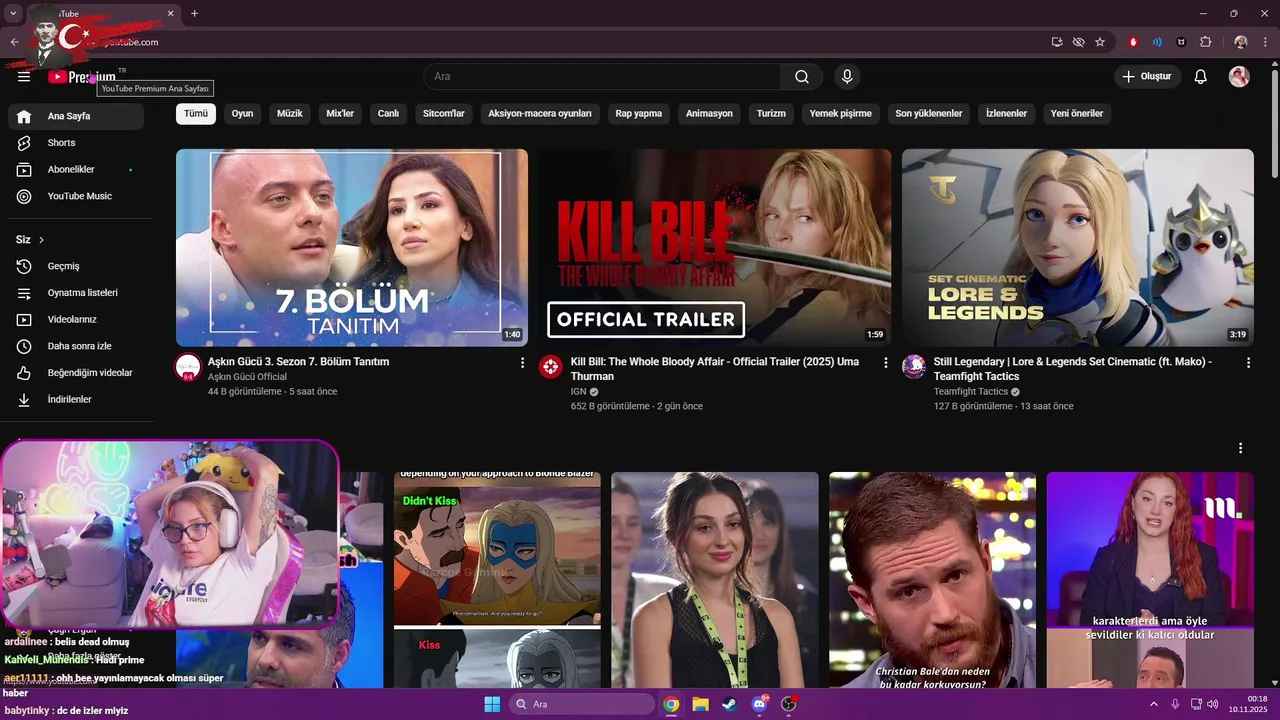
Task: Open Aşkın Gücü Official channel avatar
Action: tap(188, 367)
